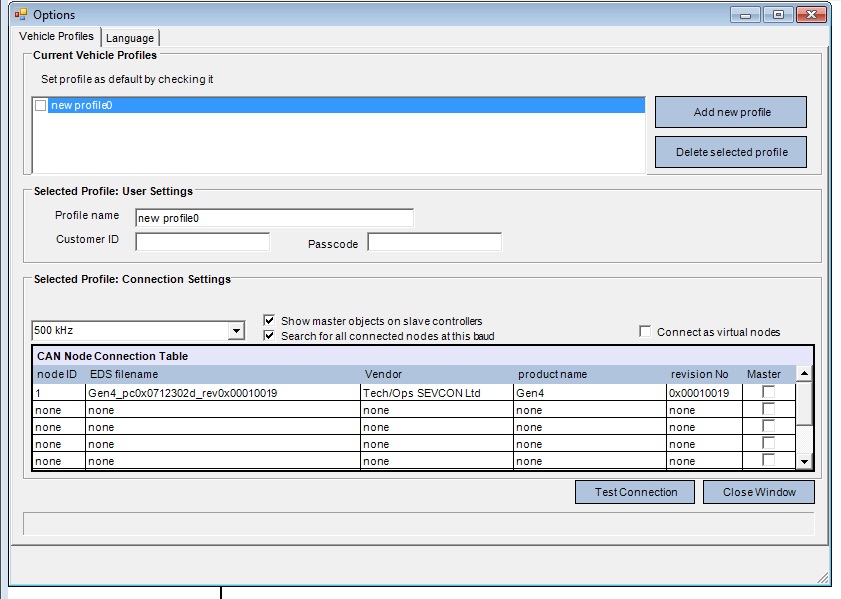Click the node ID column header

point(57,374)
